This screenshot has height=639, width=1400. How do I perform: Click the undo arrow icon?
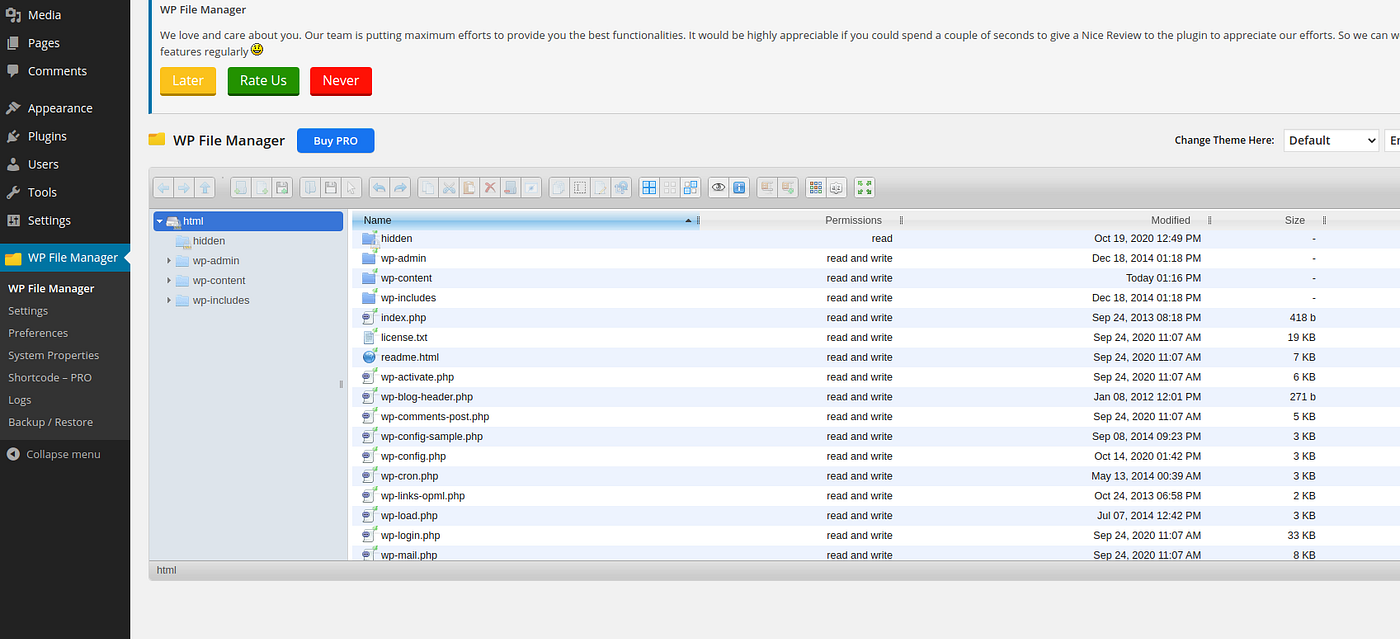pyautogui.click(x=379, y=187)
